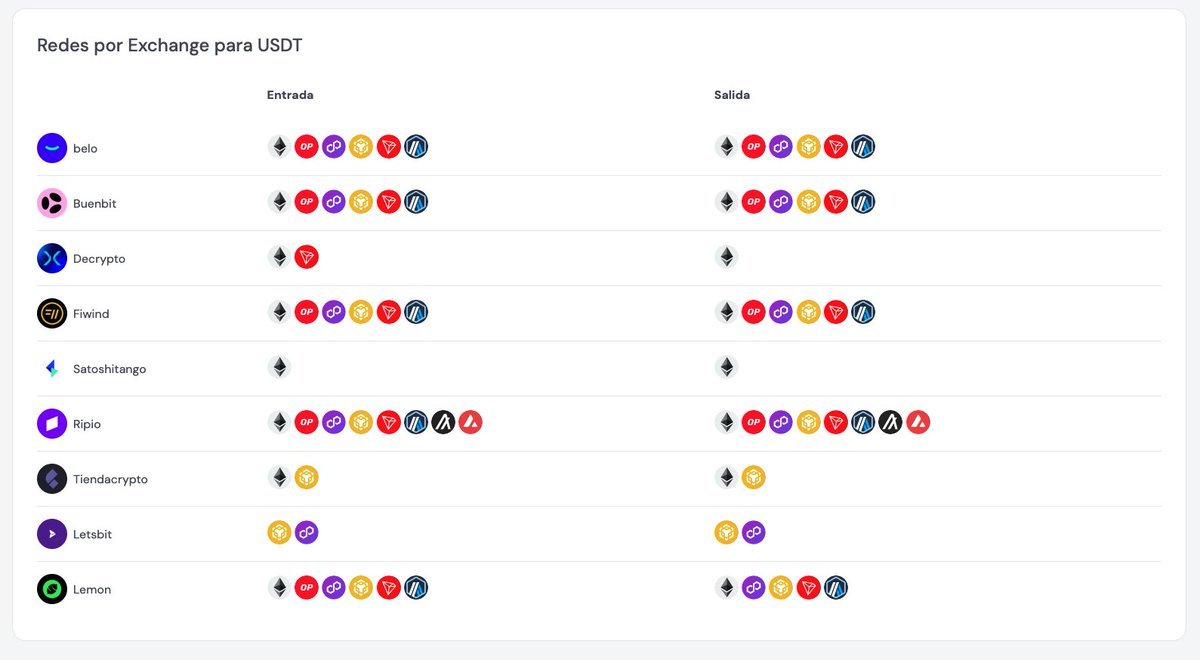Select the Tiendacrypto exchange name
The width and height of the screenshot is (1200, 660).
pos(110,479)
